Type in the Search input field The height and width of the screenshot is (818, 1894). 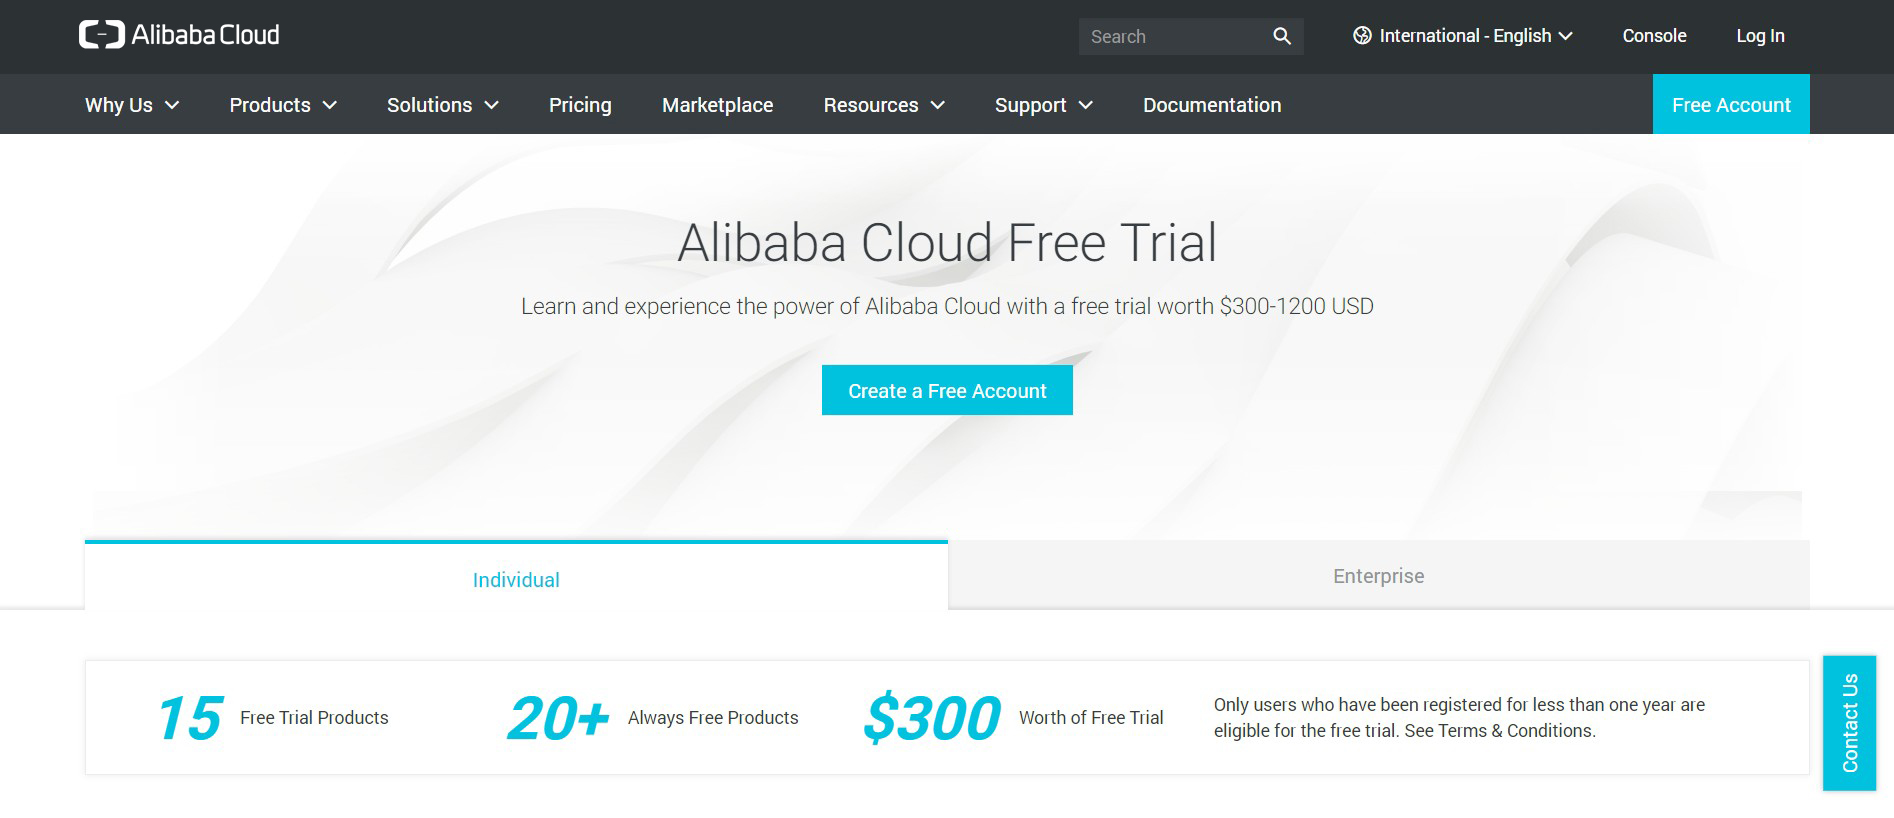pyautogui.click(x=1170, y=36)
